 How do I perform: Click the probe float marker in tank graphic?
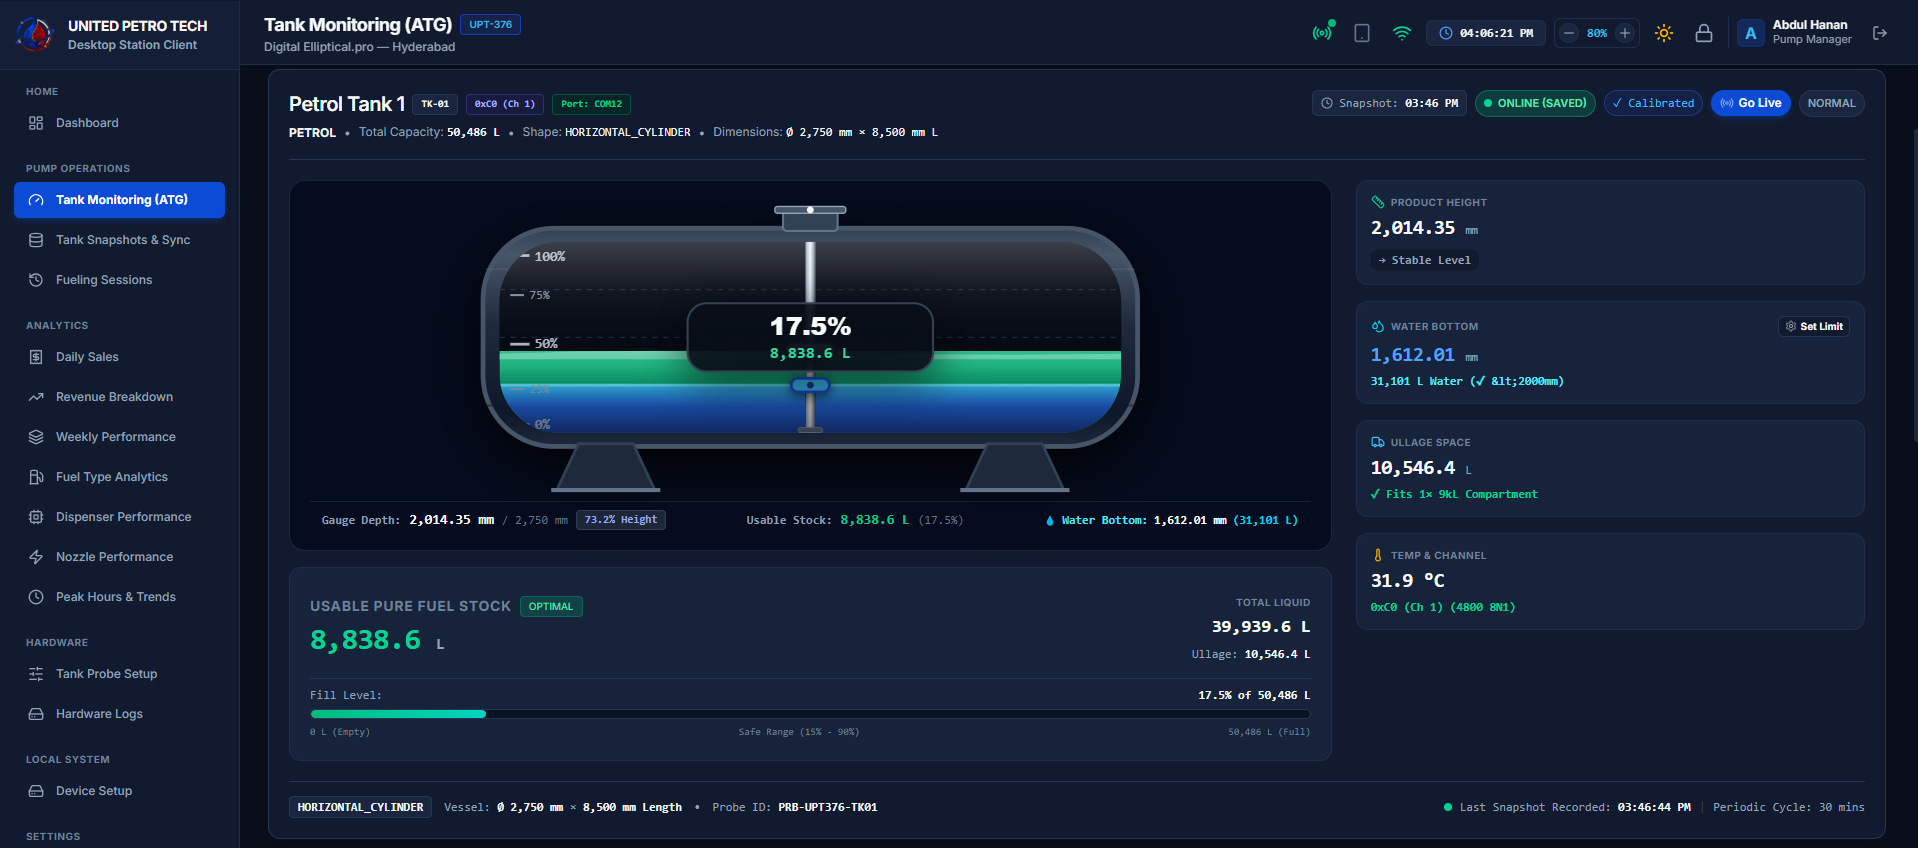(810, 385)
